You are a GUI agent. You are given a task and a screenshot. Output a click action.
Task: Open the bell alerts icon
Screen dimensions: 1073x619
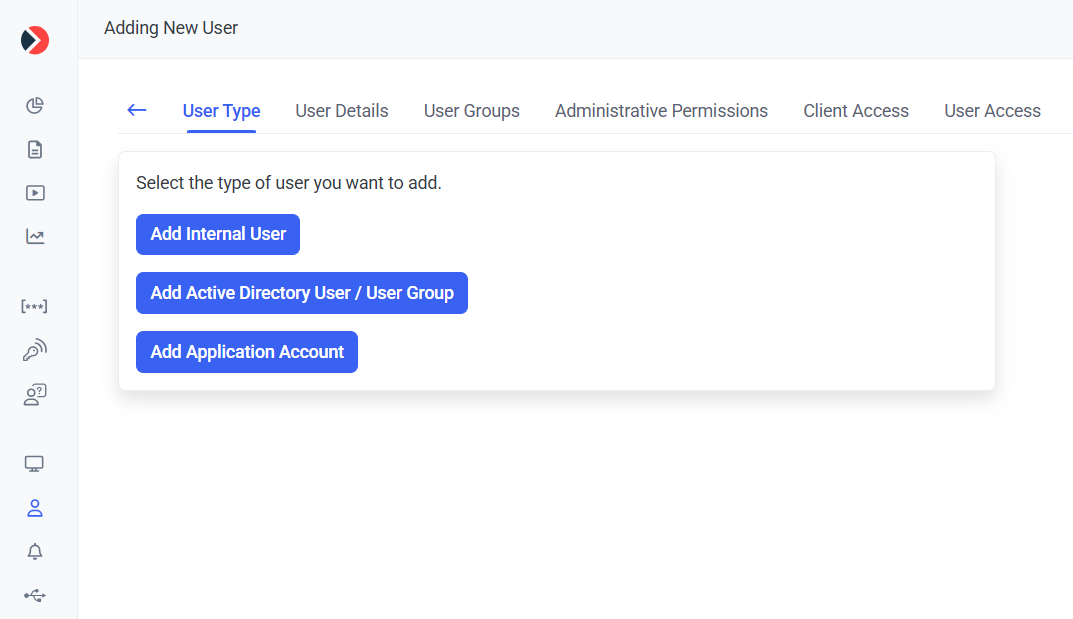[35, 552]
